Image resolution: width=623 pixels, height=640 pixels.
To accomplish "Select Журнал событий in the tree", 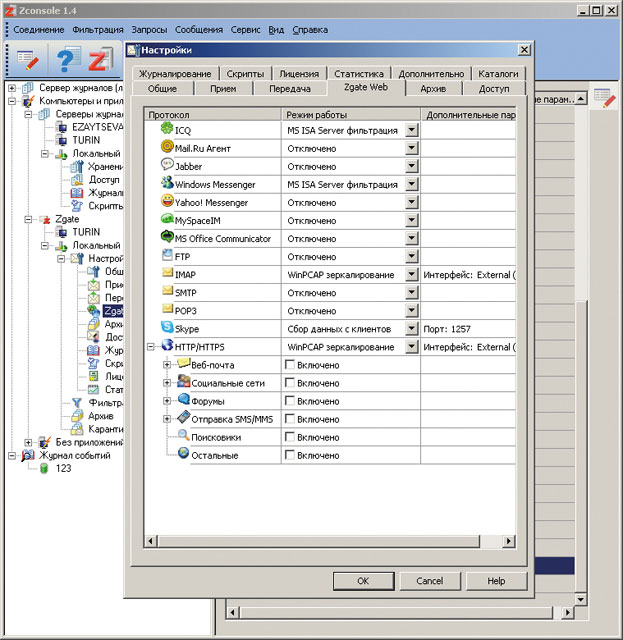I will pyautogui.click(x=75, y=455).
